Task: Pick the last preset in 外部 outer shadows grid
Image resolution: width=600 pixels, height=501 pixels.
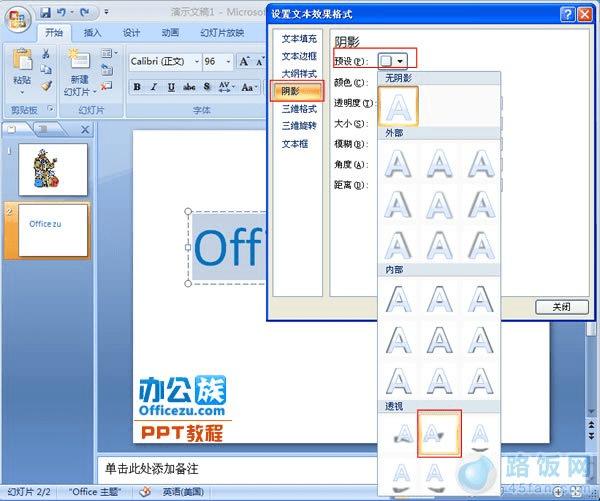Action: tap(481, 245)
